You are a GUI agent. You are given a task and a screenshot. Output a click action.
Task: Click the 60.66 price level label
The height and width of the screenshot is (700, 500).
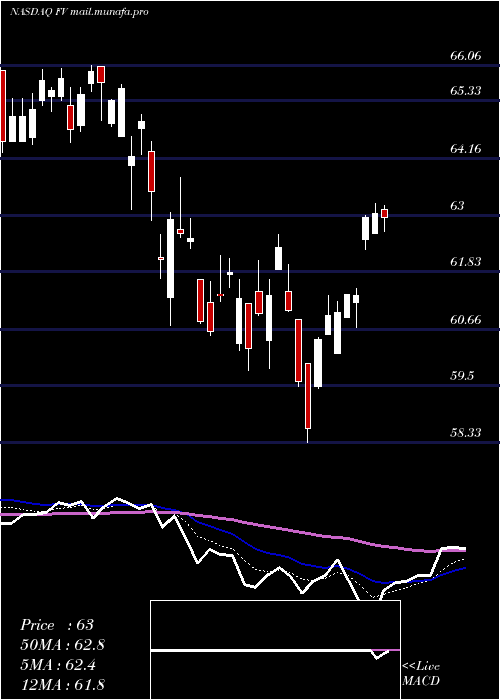click(x=466, y=320)
